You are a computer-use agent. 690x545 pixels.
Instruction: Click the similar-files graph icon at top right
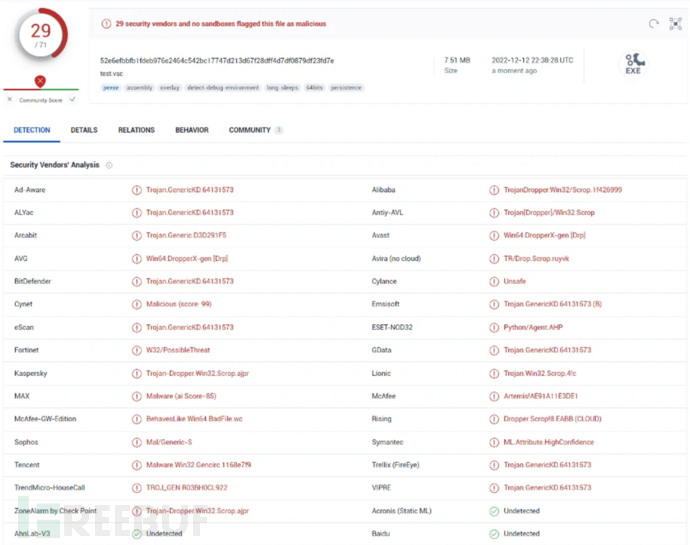tap(675, 24)
